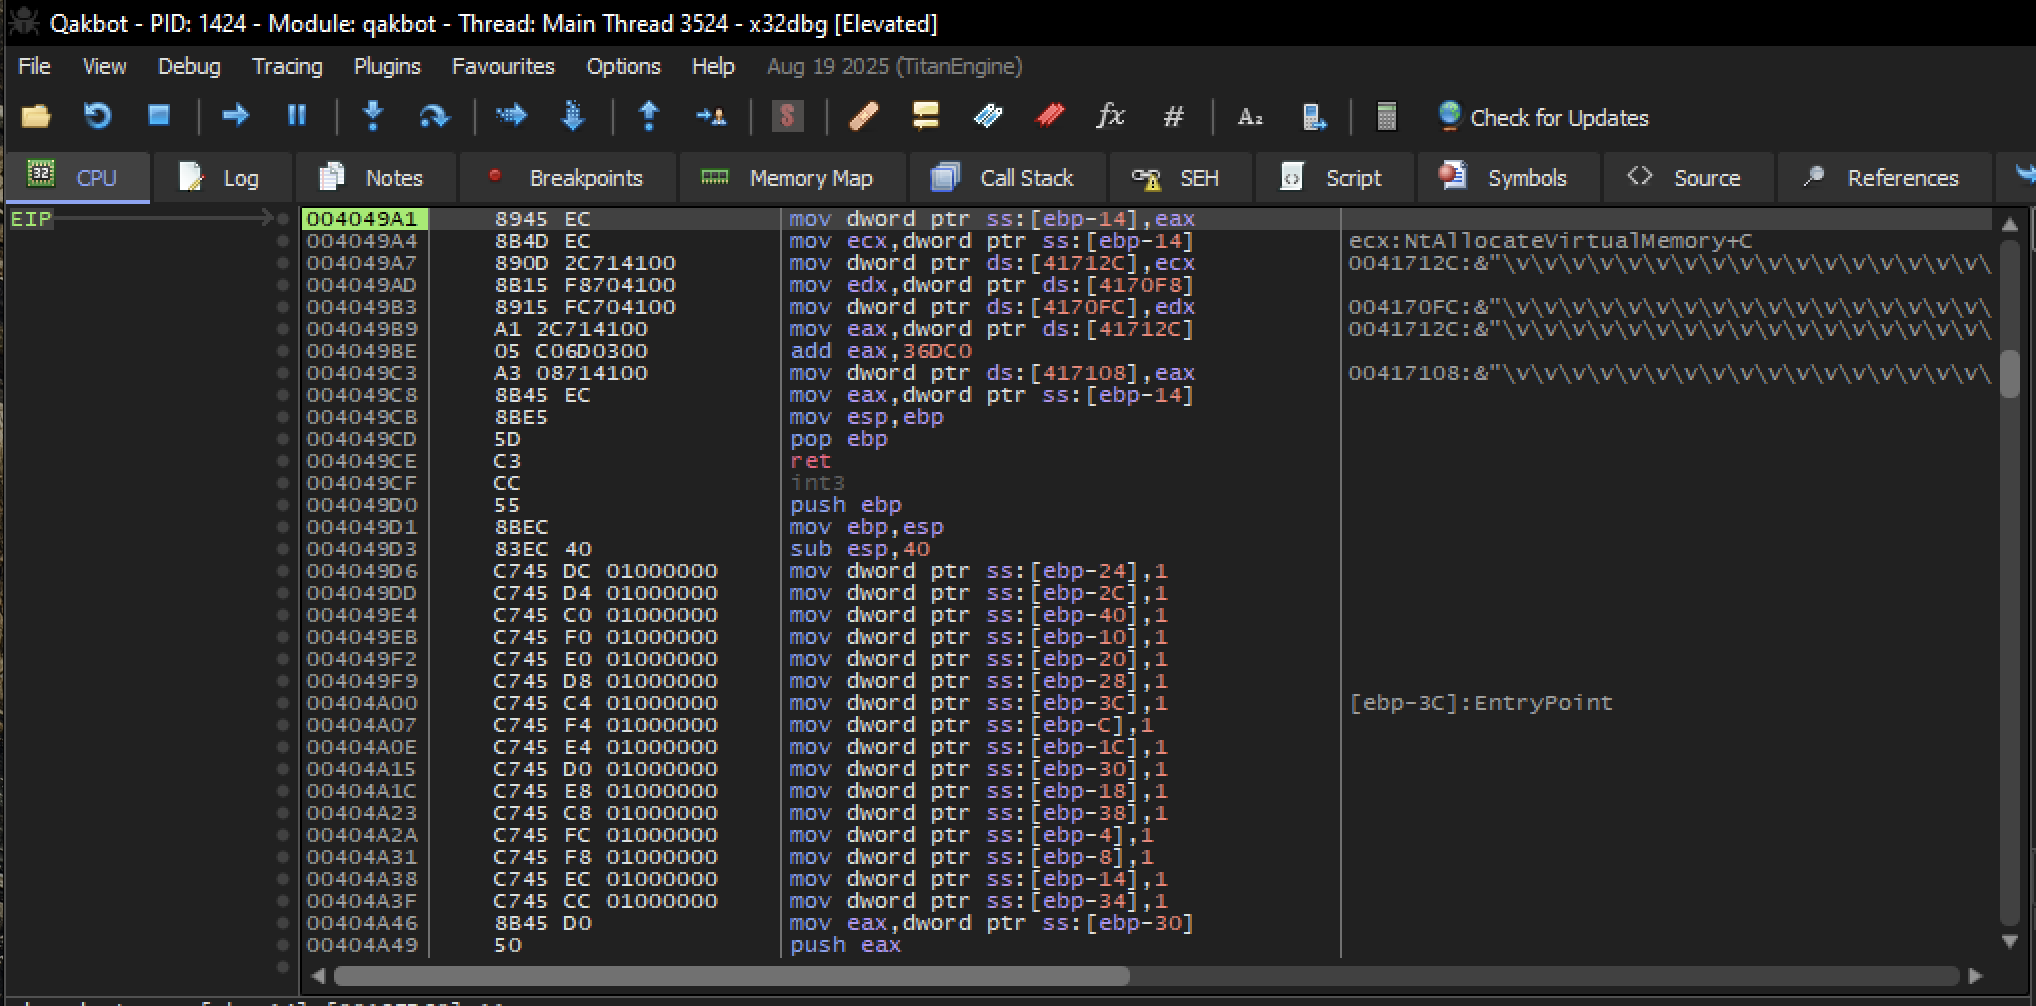2036x1006 pixels.
Task: Open the Plugins menu
Action: pos(387,66)
